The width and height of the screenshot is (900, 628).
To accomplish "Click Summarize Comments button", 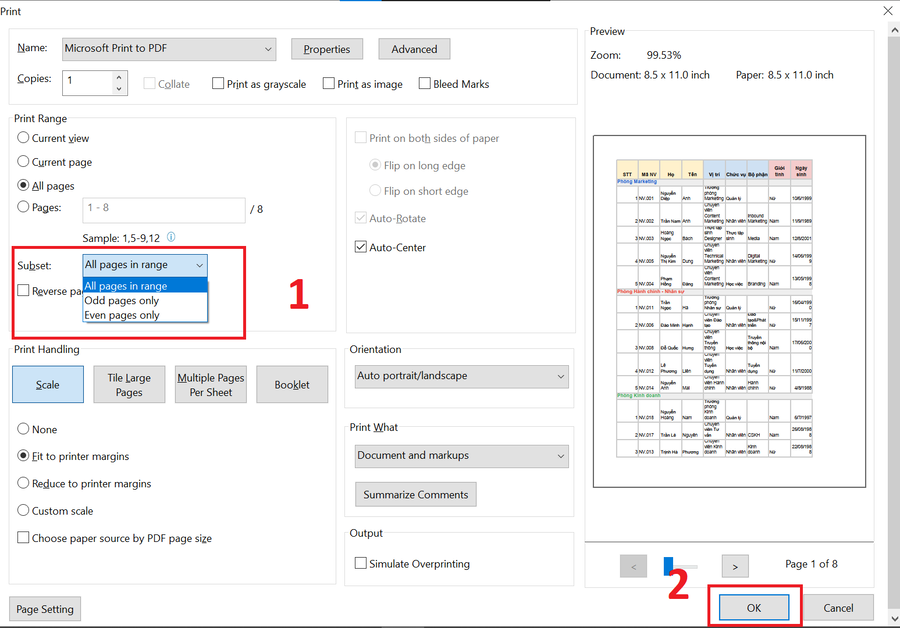I will coord(416,495).
